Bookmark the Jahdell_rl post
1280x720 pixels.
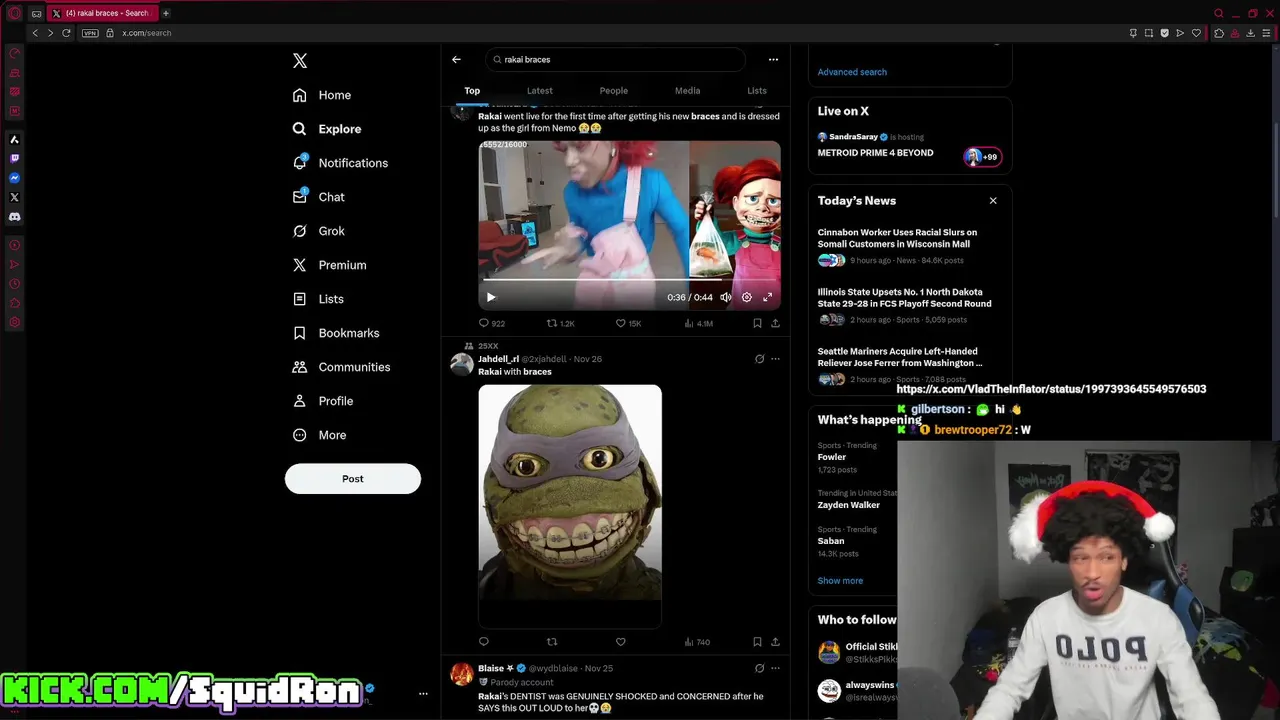(x=757, y=641)
